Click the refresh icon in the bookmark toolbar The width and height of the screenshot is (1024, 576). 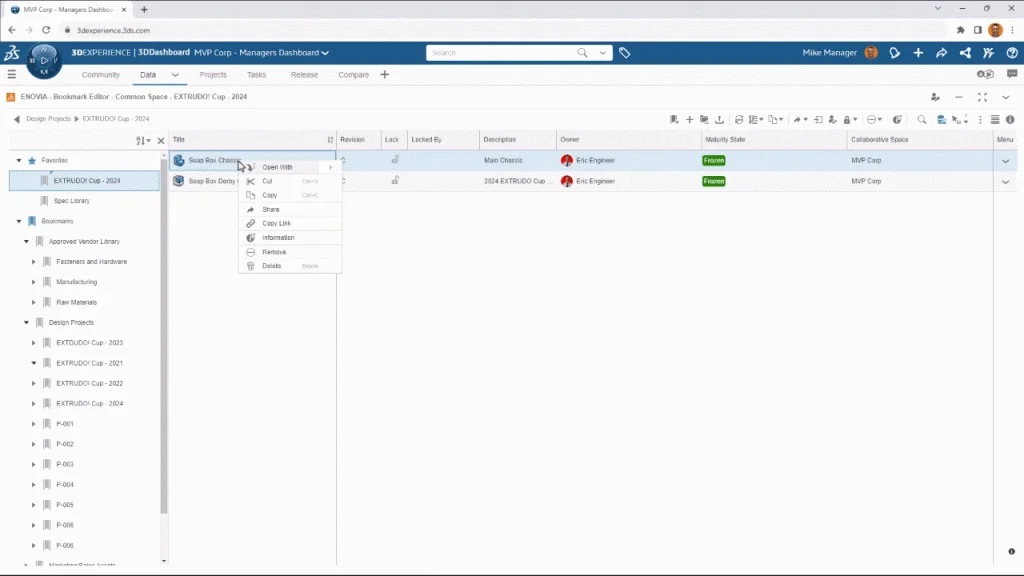(x=739, y=120)
